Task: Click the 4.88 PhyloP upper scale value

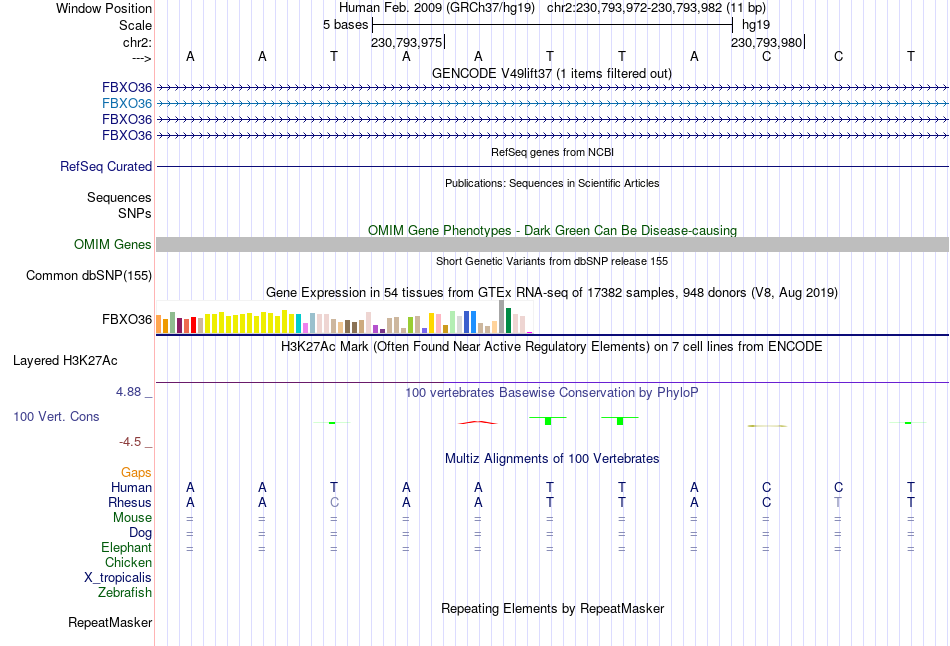Action: tap(128, 392)
